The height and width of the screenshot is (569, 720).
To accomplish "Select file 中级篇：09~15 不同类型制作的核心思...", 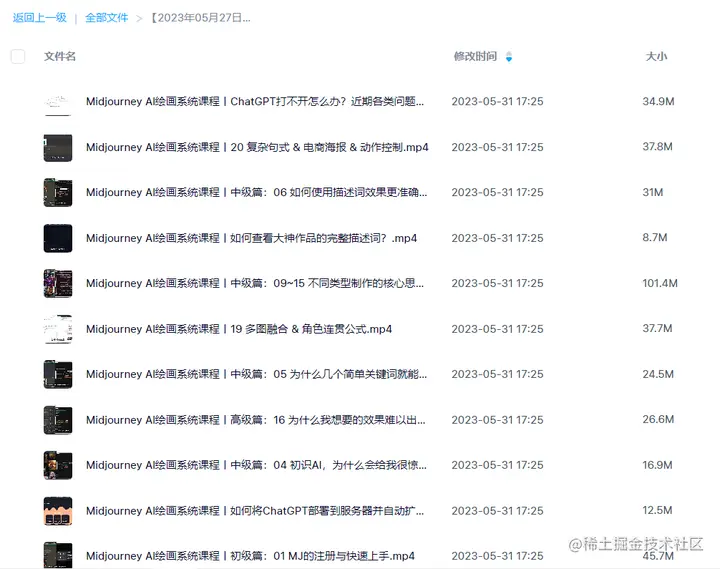I will (255, 283).
